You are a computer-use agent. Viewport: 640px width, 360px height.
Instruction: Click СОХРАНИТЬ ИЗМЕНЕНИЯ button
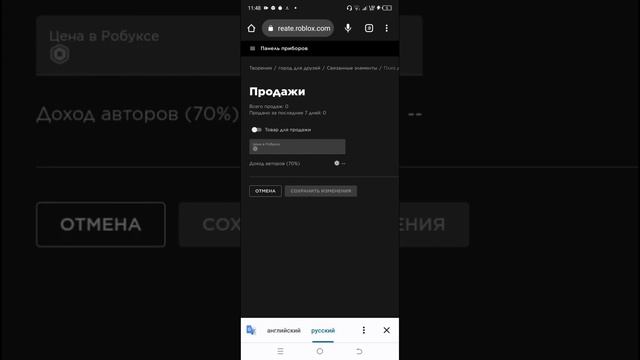pyautogui.click(x=321, y=191)
